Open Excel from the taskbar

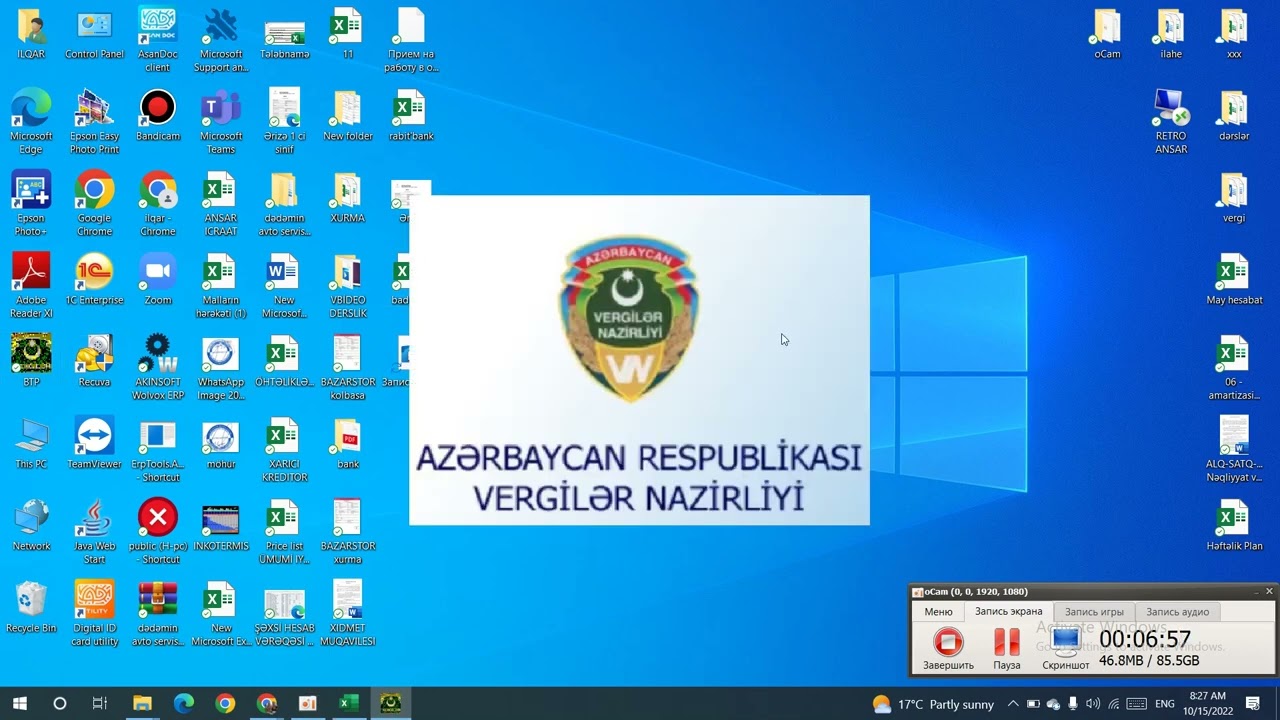[348, 704]
